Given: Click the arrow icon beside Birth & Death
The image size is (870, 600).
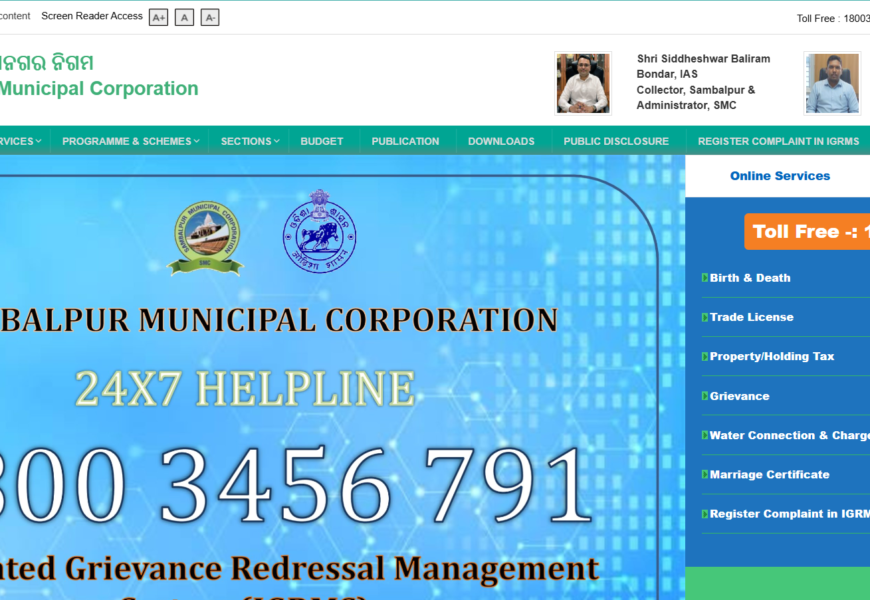Looking at the screenshot, I should 705,278.
